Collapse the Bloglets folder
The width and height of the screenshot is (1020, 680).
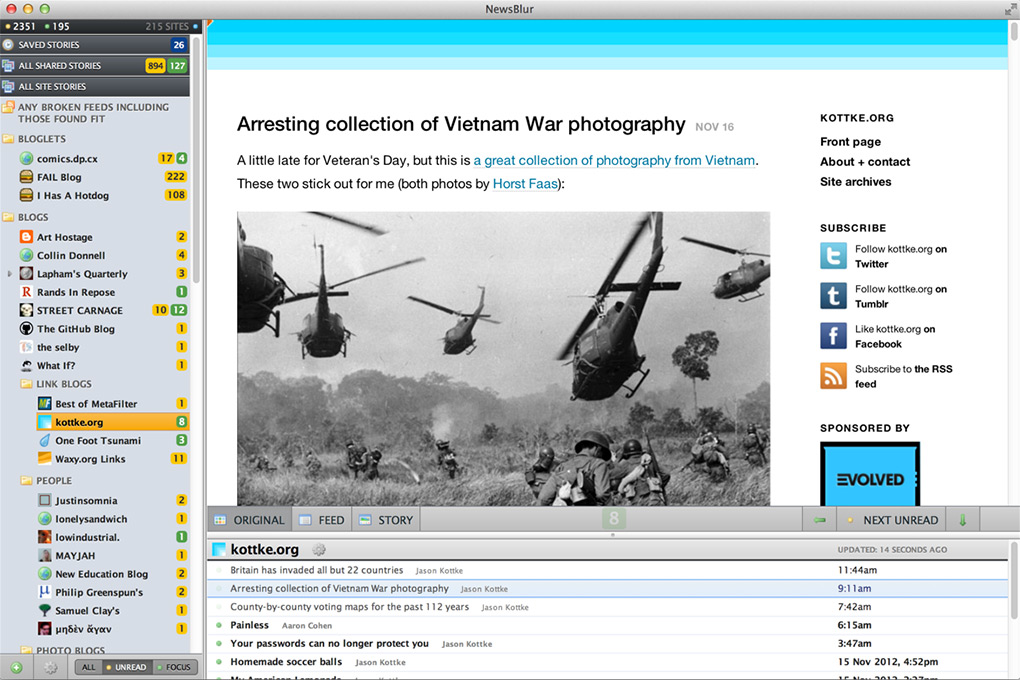pyautogui.click(x=9, y=139)
